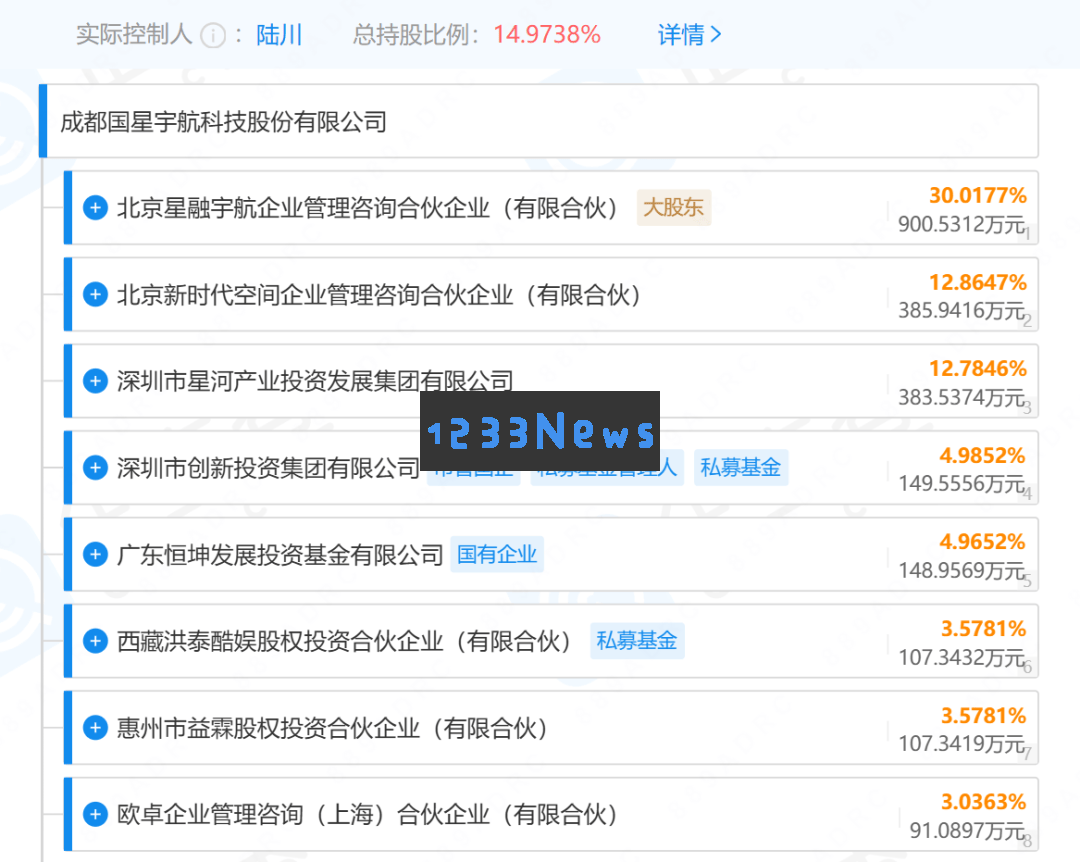The height and width of the screenshot is (862, 1080).
Task: Open 广东恒坤发展投资基金有限公司 company name
Action: coord(280,555)
